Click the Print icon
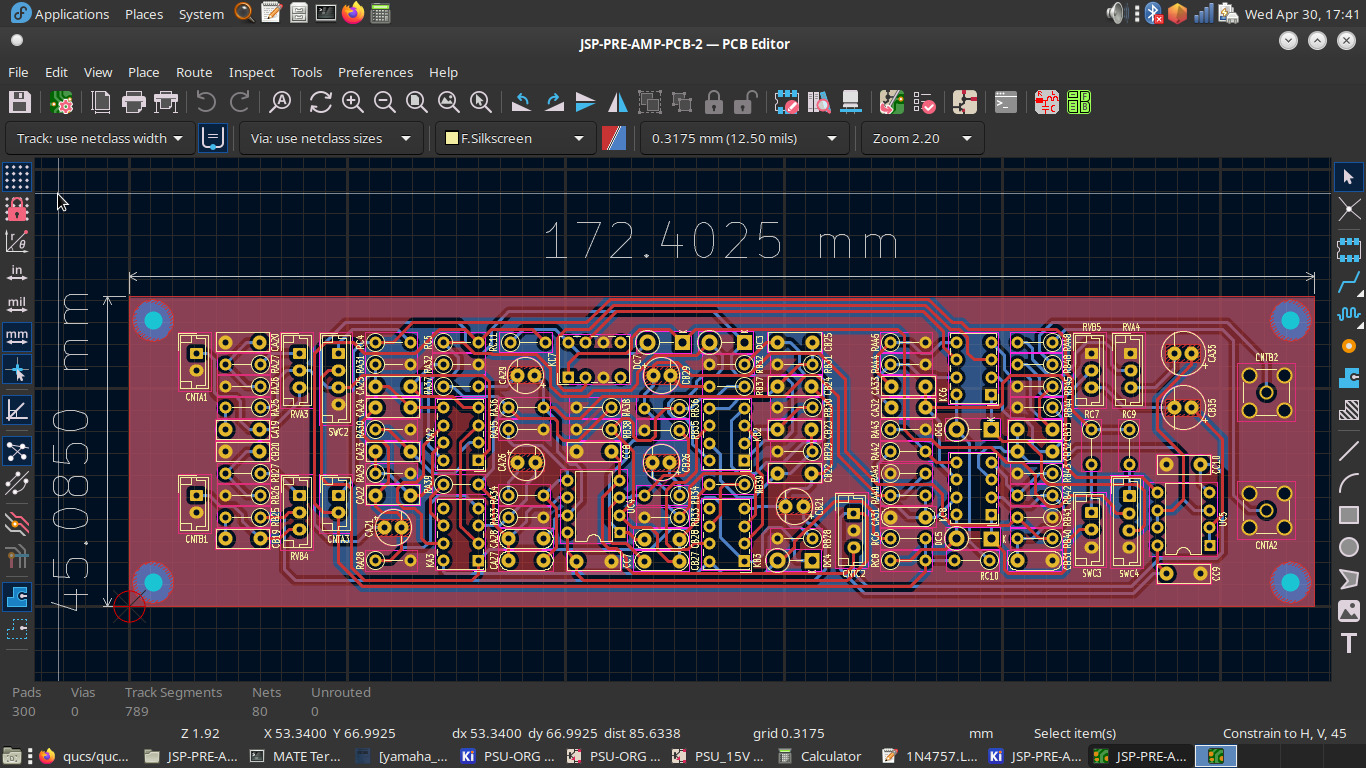The width and height of the screenshot is (1366, 768). click(x=133, y=102)
